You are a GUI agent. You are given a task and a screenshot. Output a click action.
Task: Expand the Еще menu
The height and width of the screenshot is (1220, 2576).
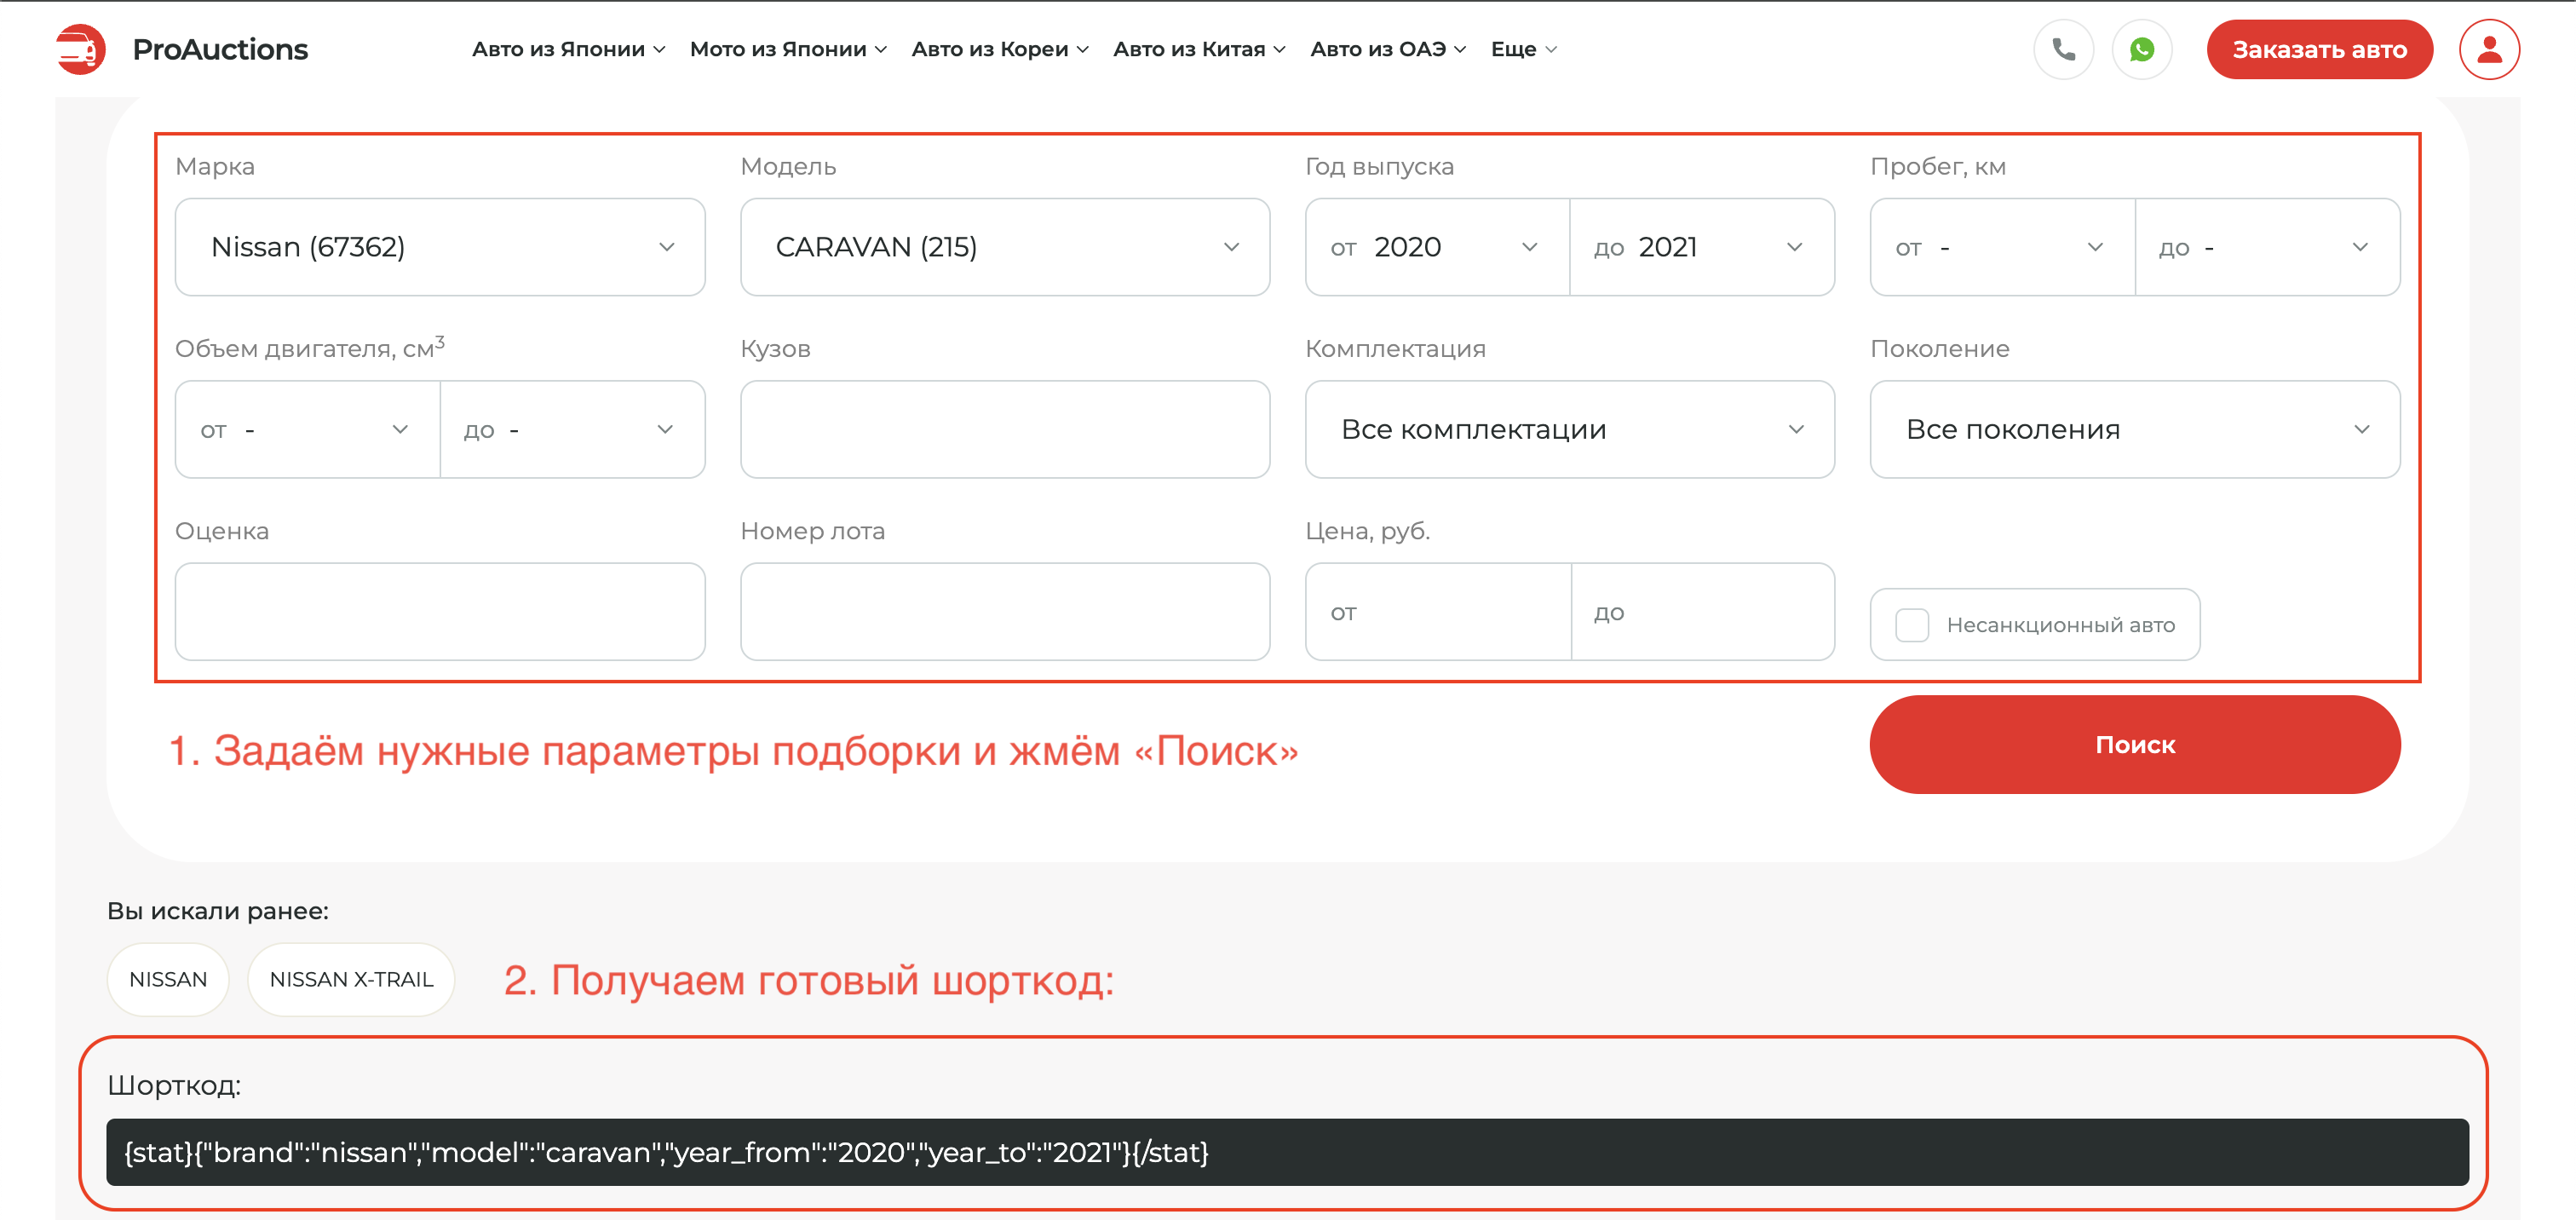[x=1524, y=49]
